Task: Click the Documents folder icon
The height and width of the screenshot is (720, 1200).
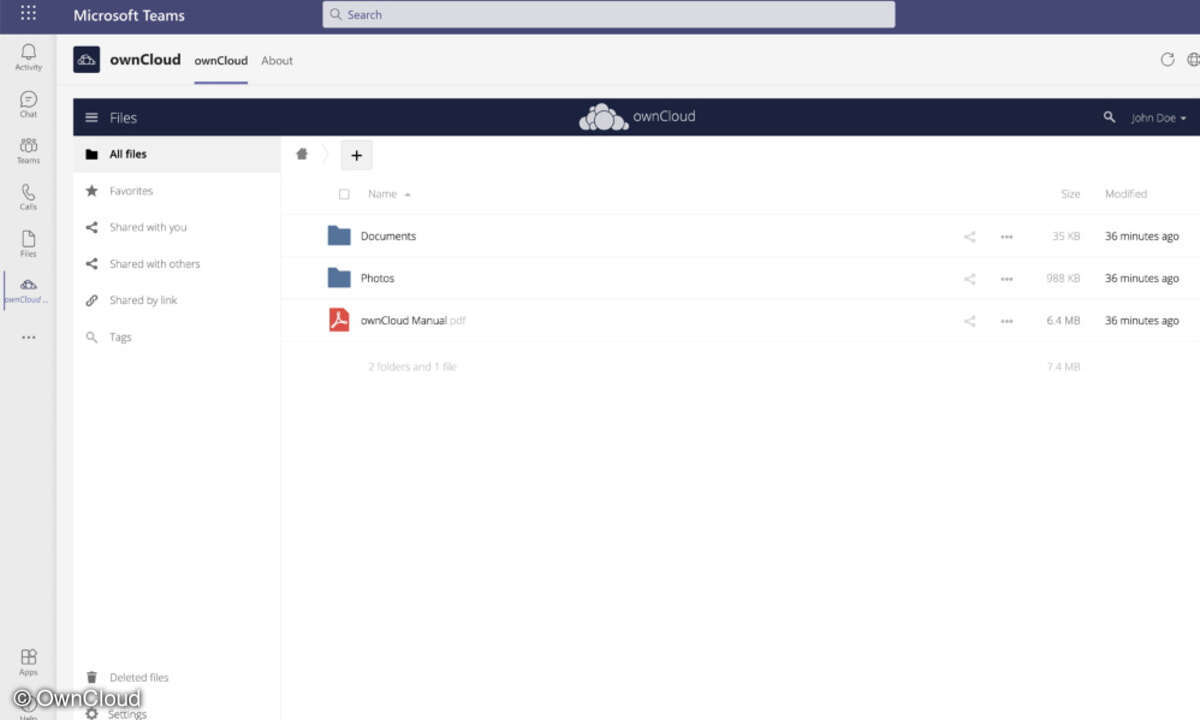Action: click(x=339, y=236)
